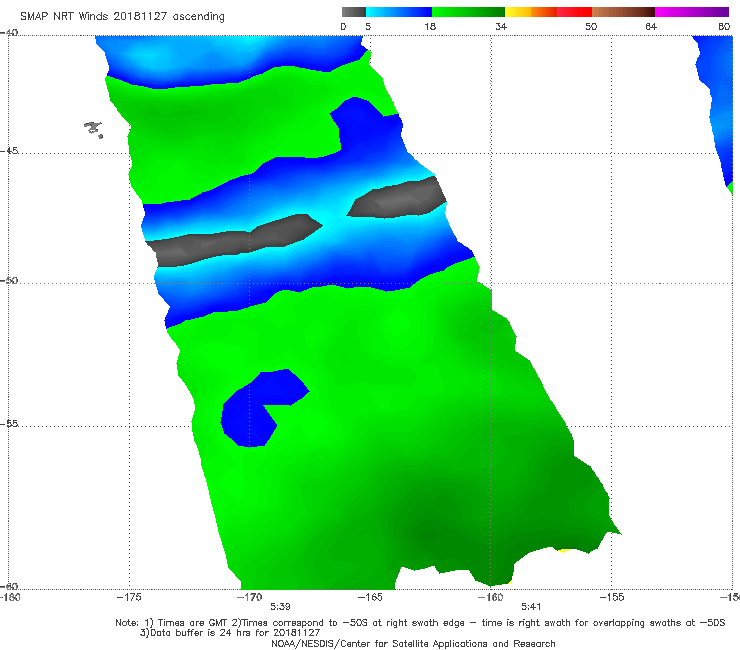Viewport: 740px width, 650px height.
Task: Click the latitude label "-50"
Action: 9,280
